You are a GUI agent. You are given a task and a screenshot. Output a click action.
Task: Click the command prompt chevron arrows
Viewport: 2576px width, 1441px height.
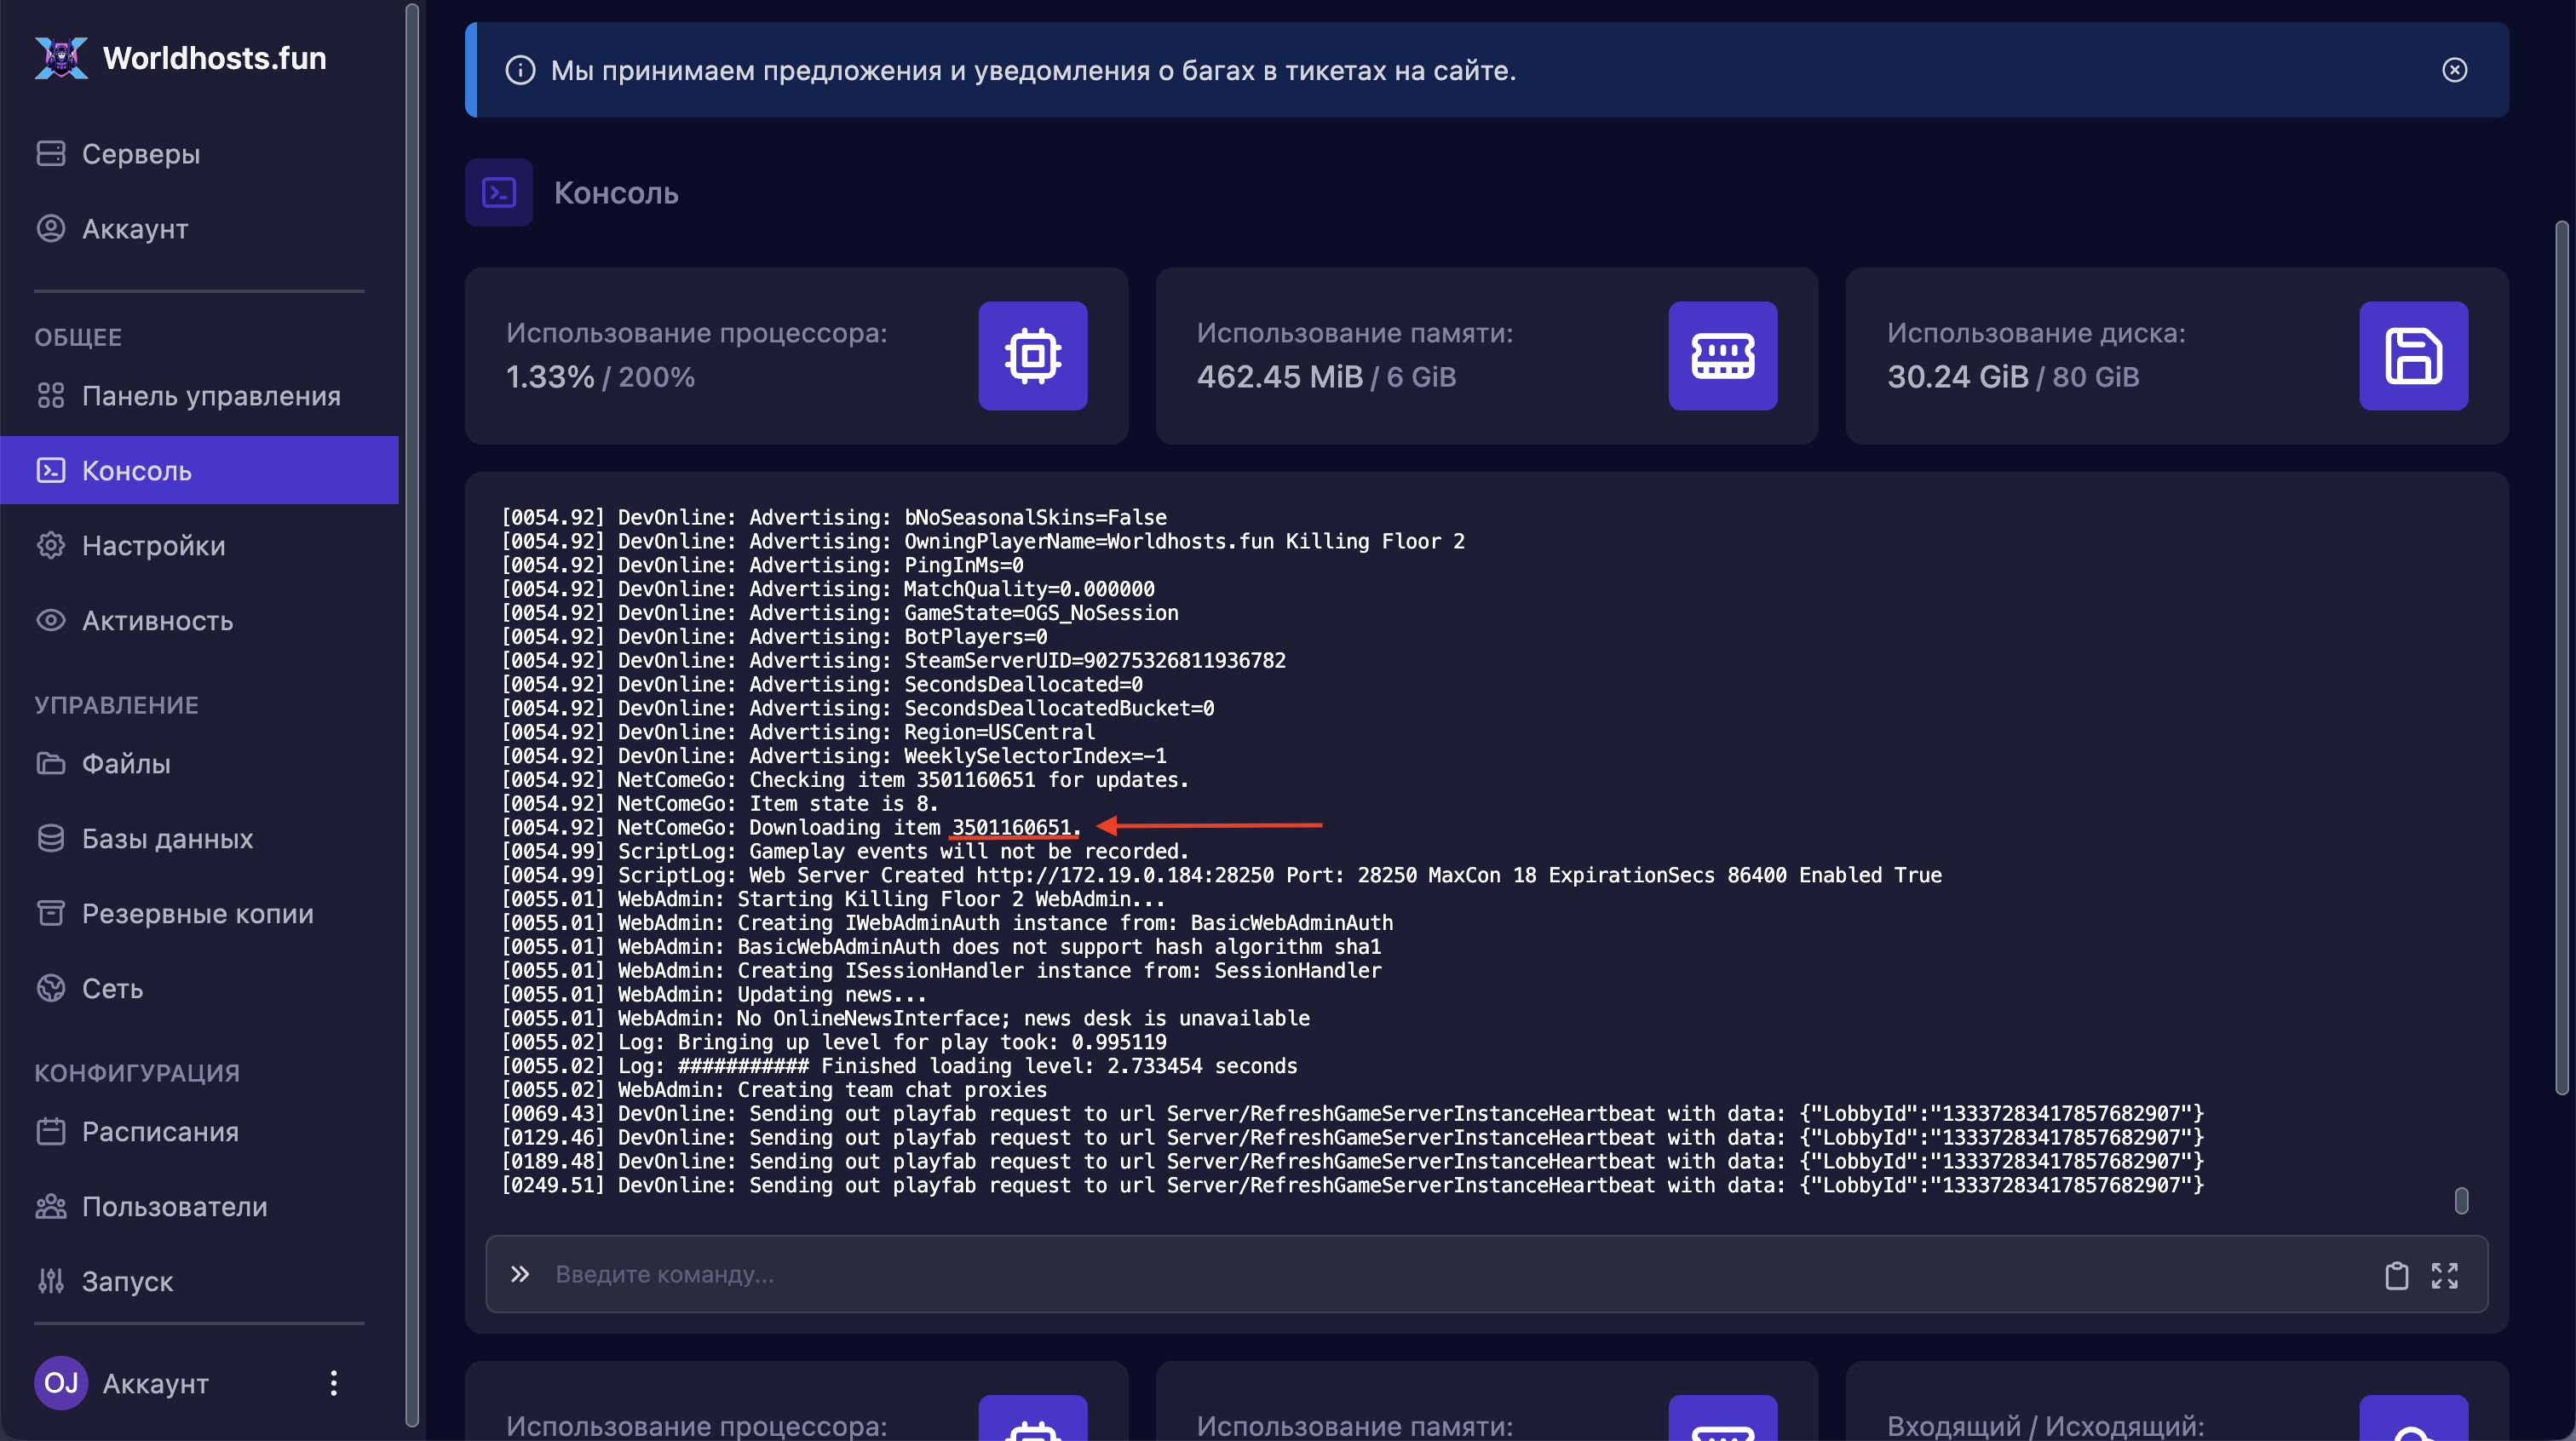coord(519,1274)
